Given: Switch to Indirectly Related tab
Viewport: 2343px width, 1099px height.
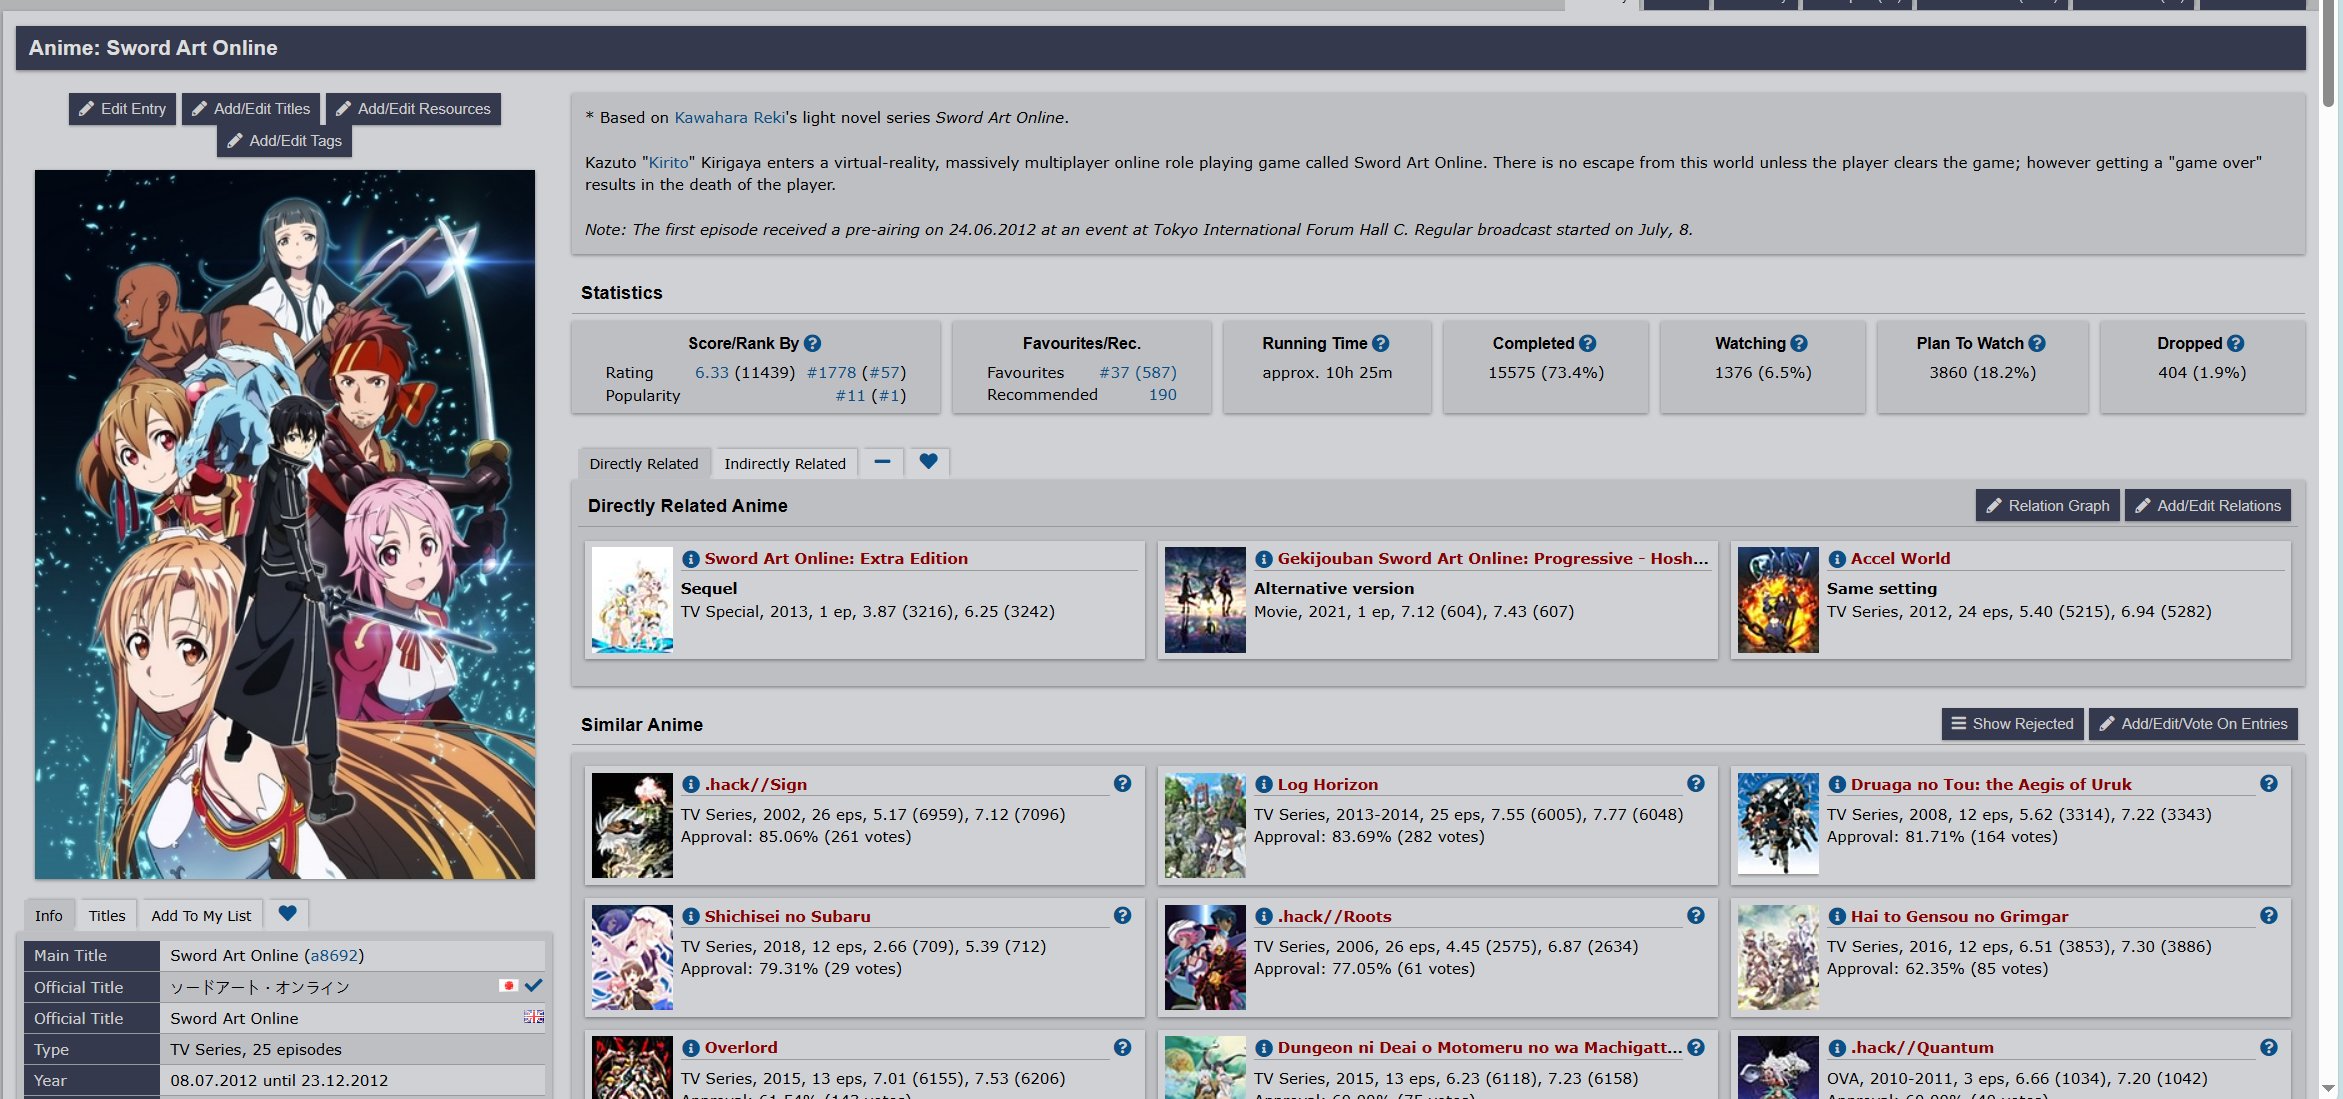Looking at the screenshot, I should pos(785,463).
